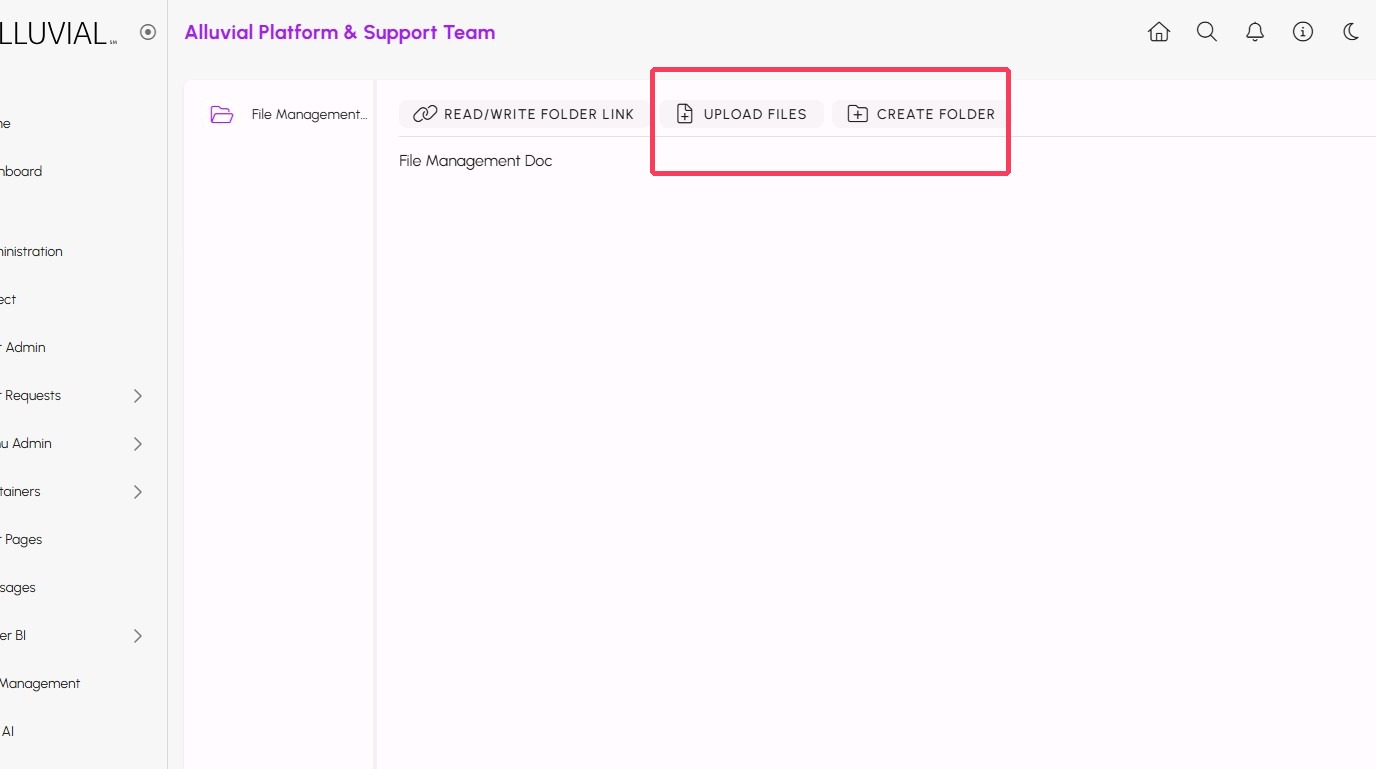1376x769 pixels.
Task: Expand the Requests menu chevron
Action: tap(138, 396)
